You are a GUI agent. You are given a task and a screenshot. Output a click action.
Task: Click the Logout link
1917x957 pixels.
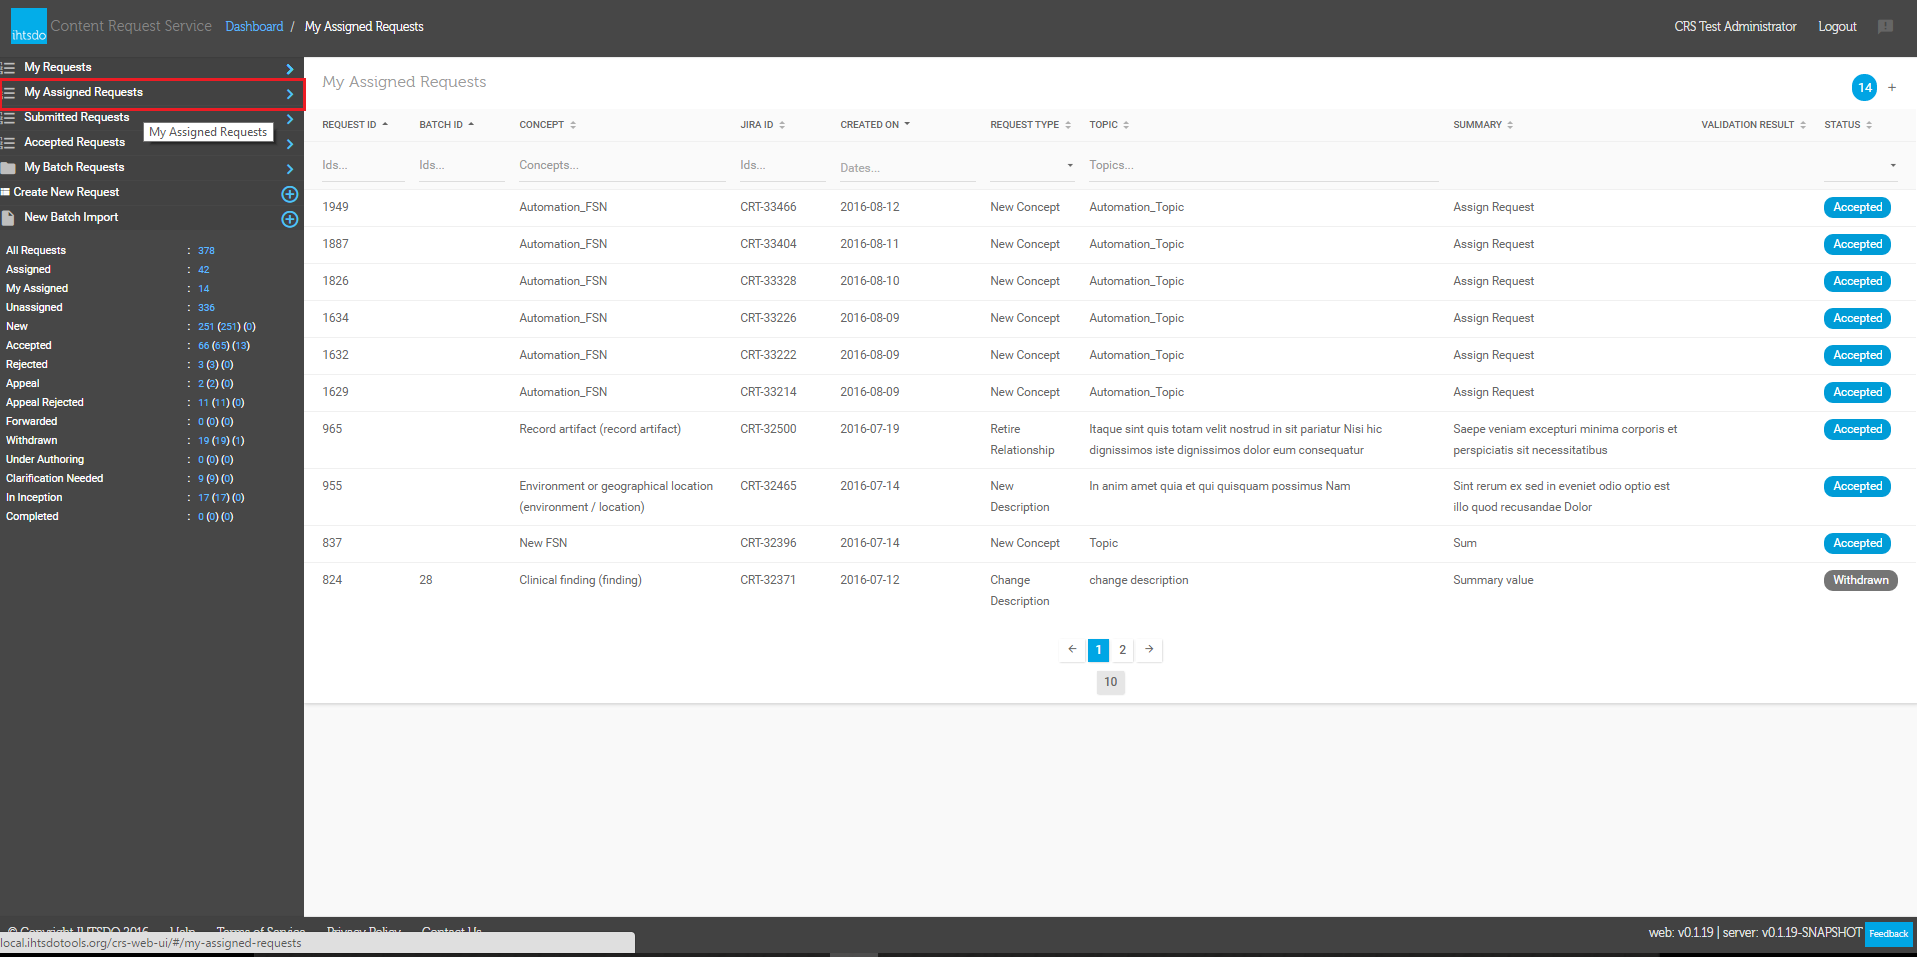tap(1837, 27)
